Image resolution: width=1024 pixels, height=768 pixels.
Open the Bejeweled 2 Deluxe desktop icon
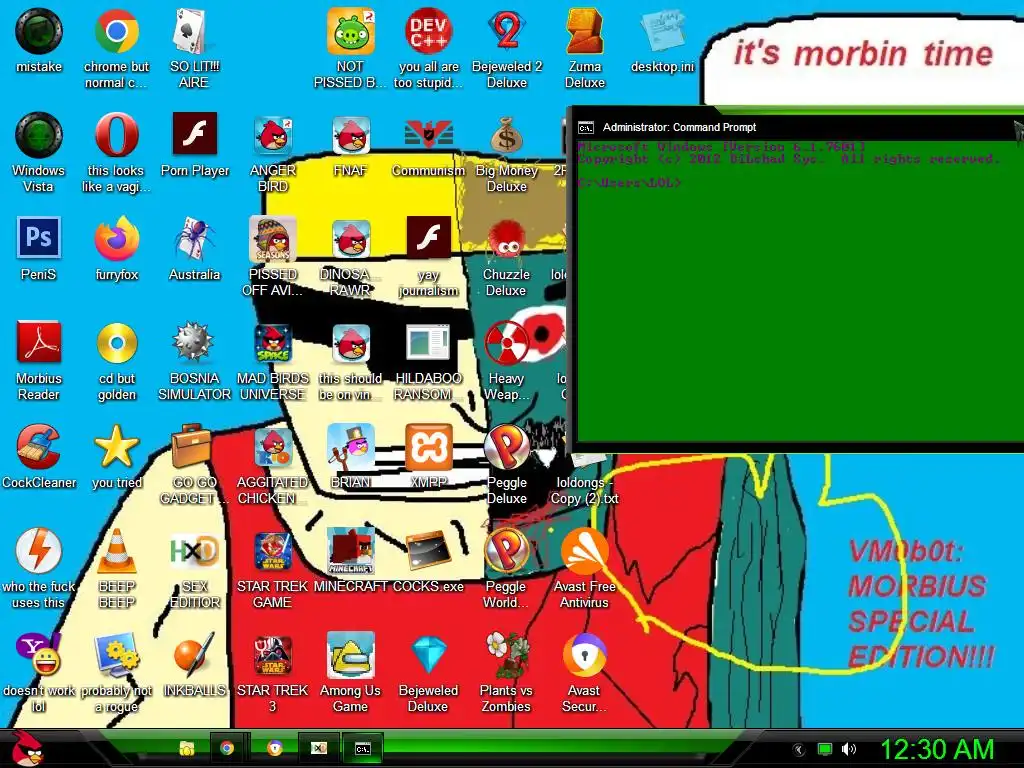click(x=507, y=31)
